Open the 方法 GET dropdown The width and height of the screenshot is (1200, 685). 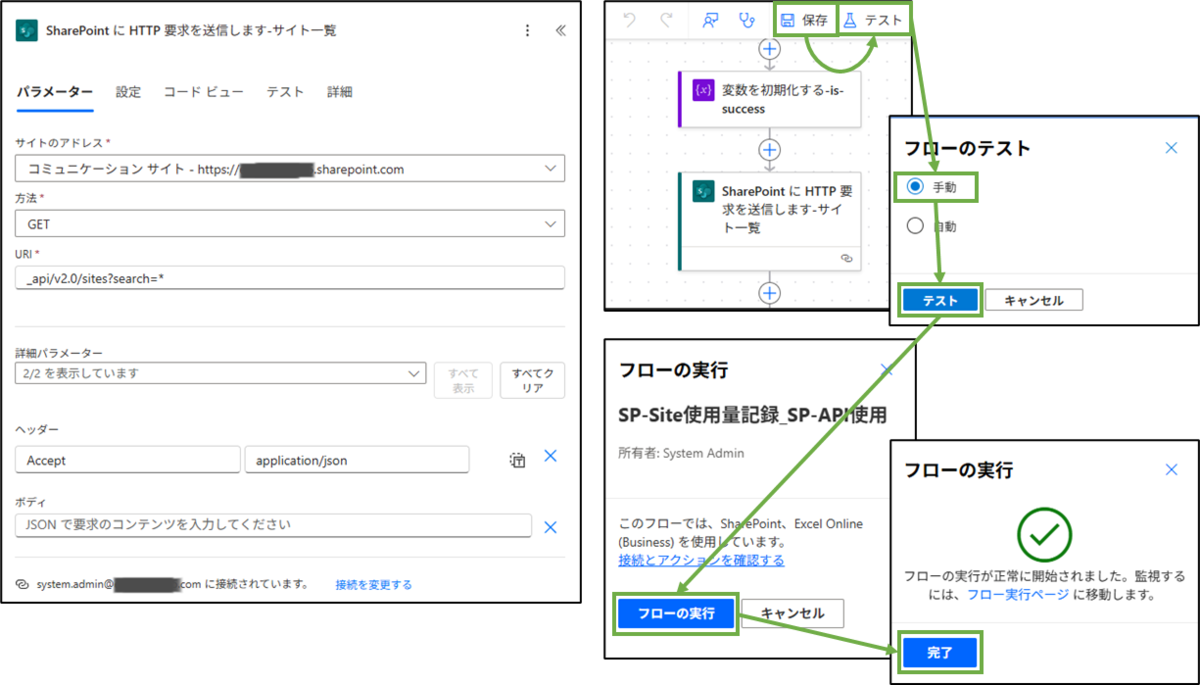[x=290, y=224]
